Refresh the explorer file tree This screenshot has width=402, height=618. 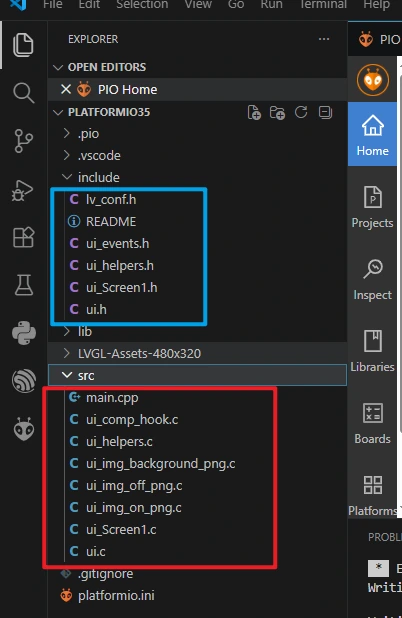point(301,112)
